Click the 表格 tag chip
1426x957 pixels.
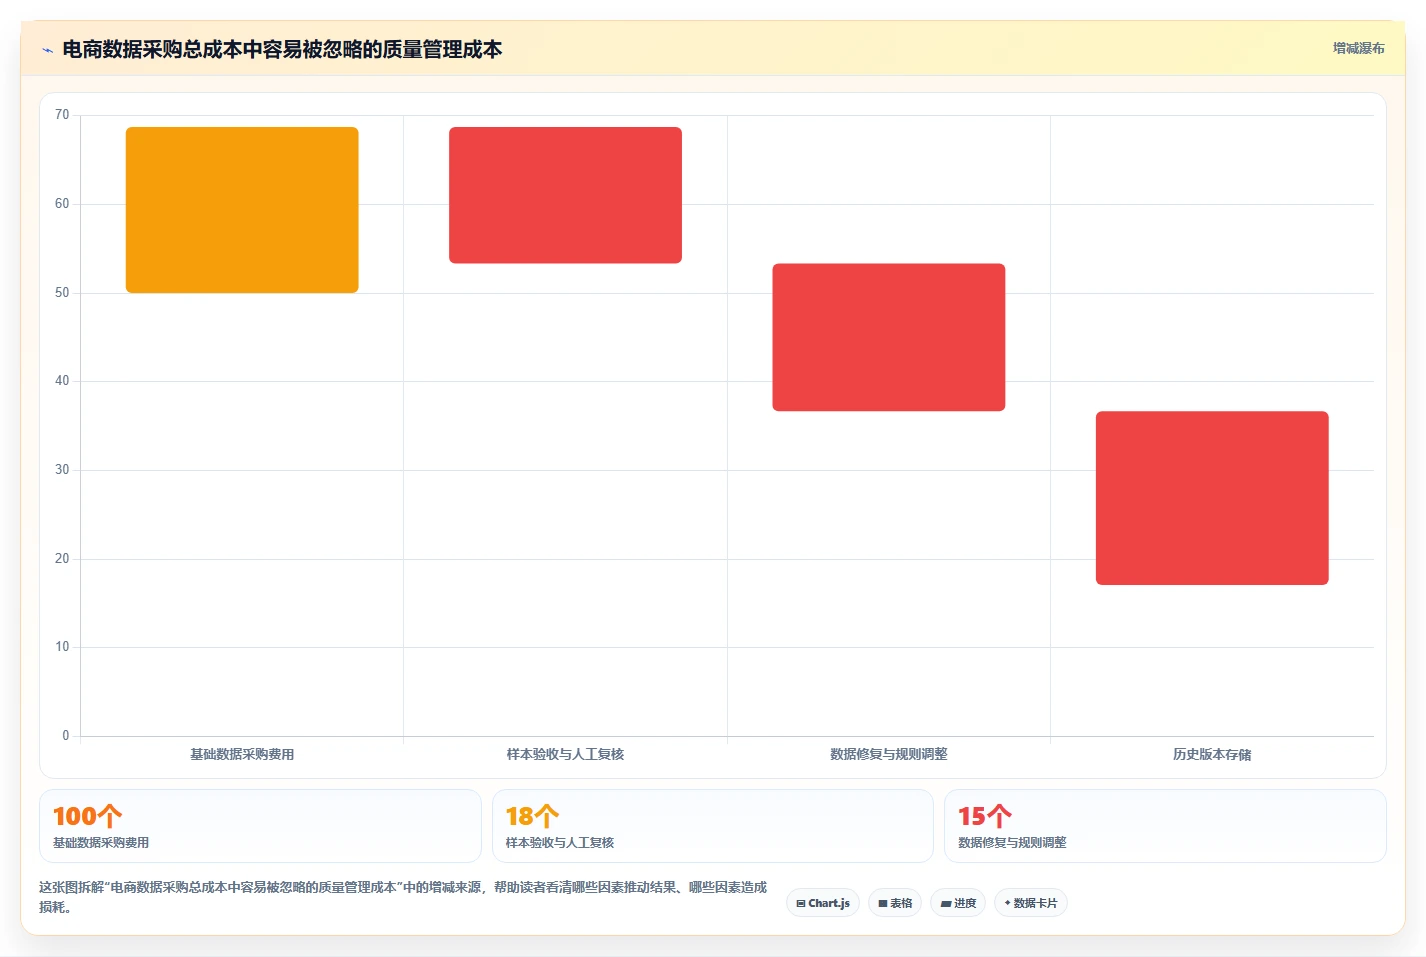[x=895, y=903]
